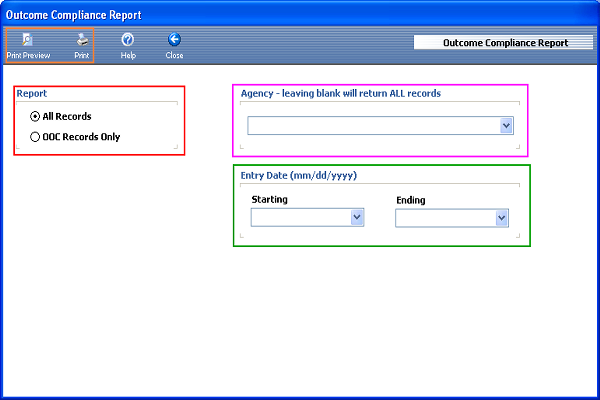Open the Starting date dropdown arrow
The height and width of the screenshot is (400, 600).
[356, 217]
